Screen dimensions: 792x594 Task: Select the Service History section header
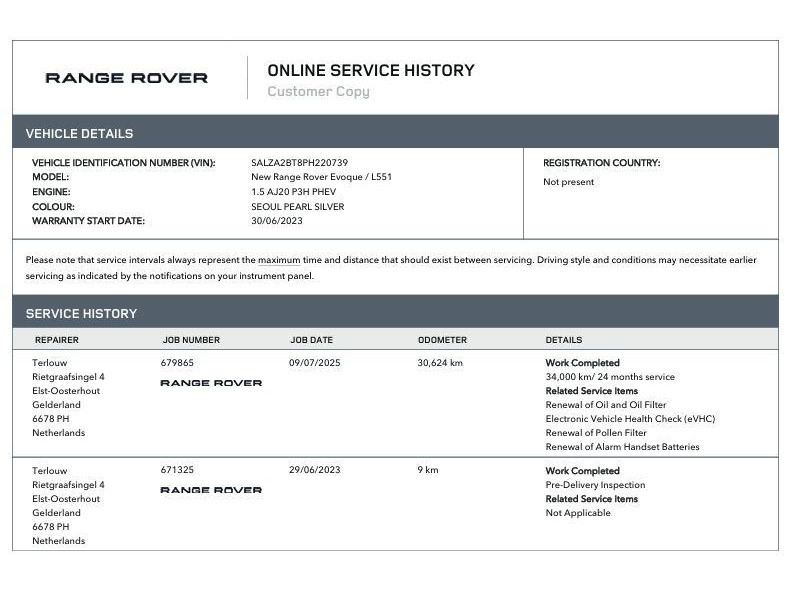point(395,312)
